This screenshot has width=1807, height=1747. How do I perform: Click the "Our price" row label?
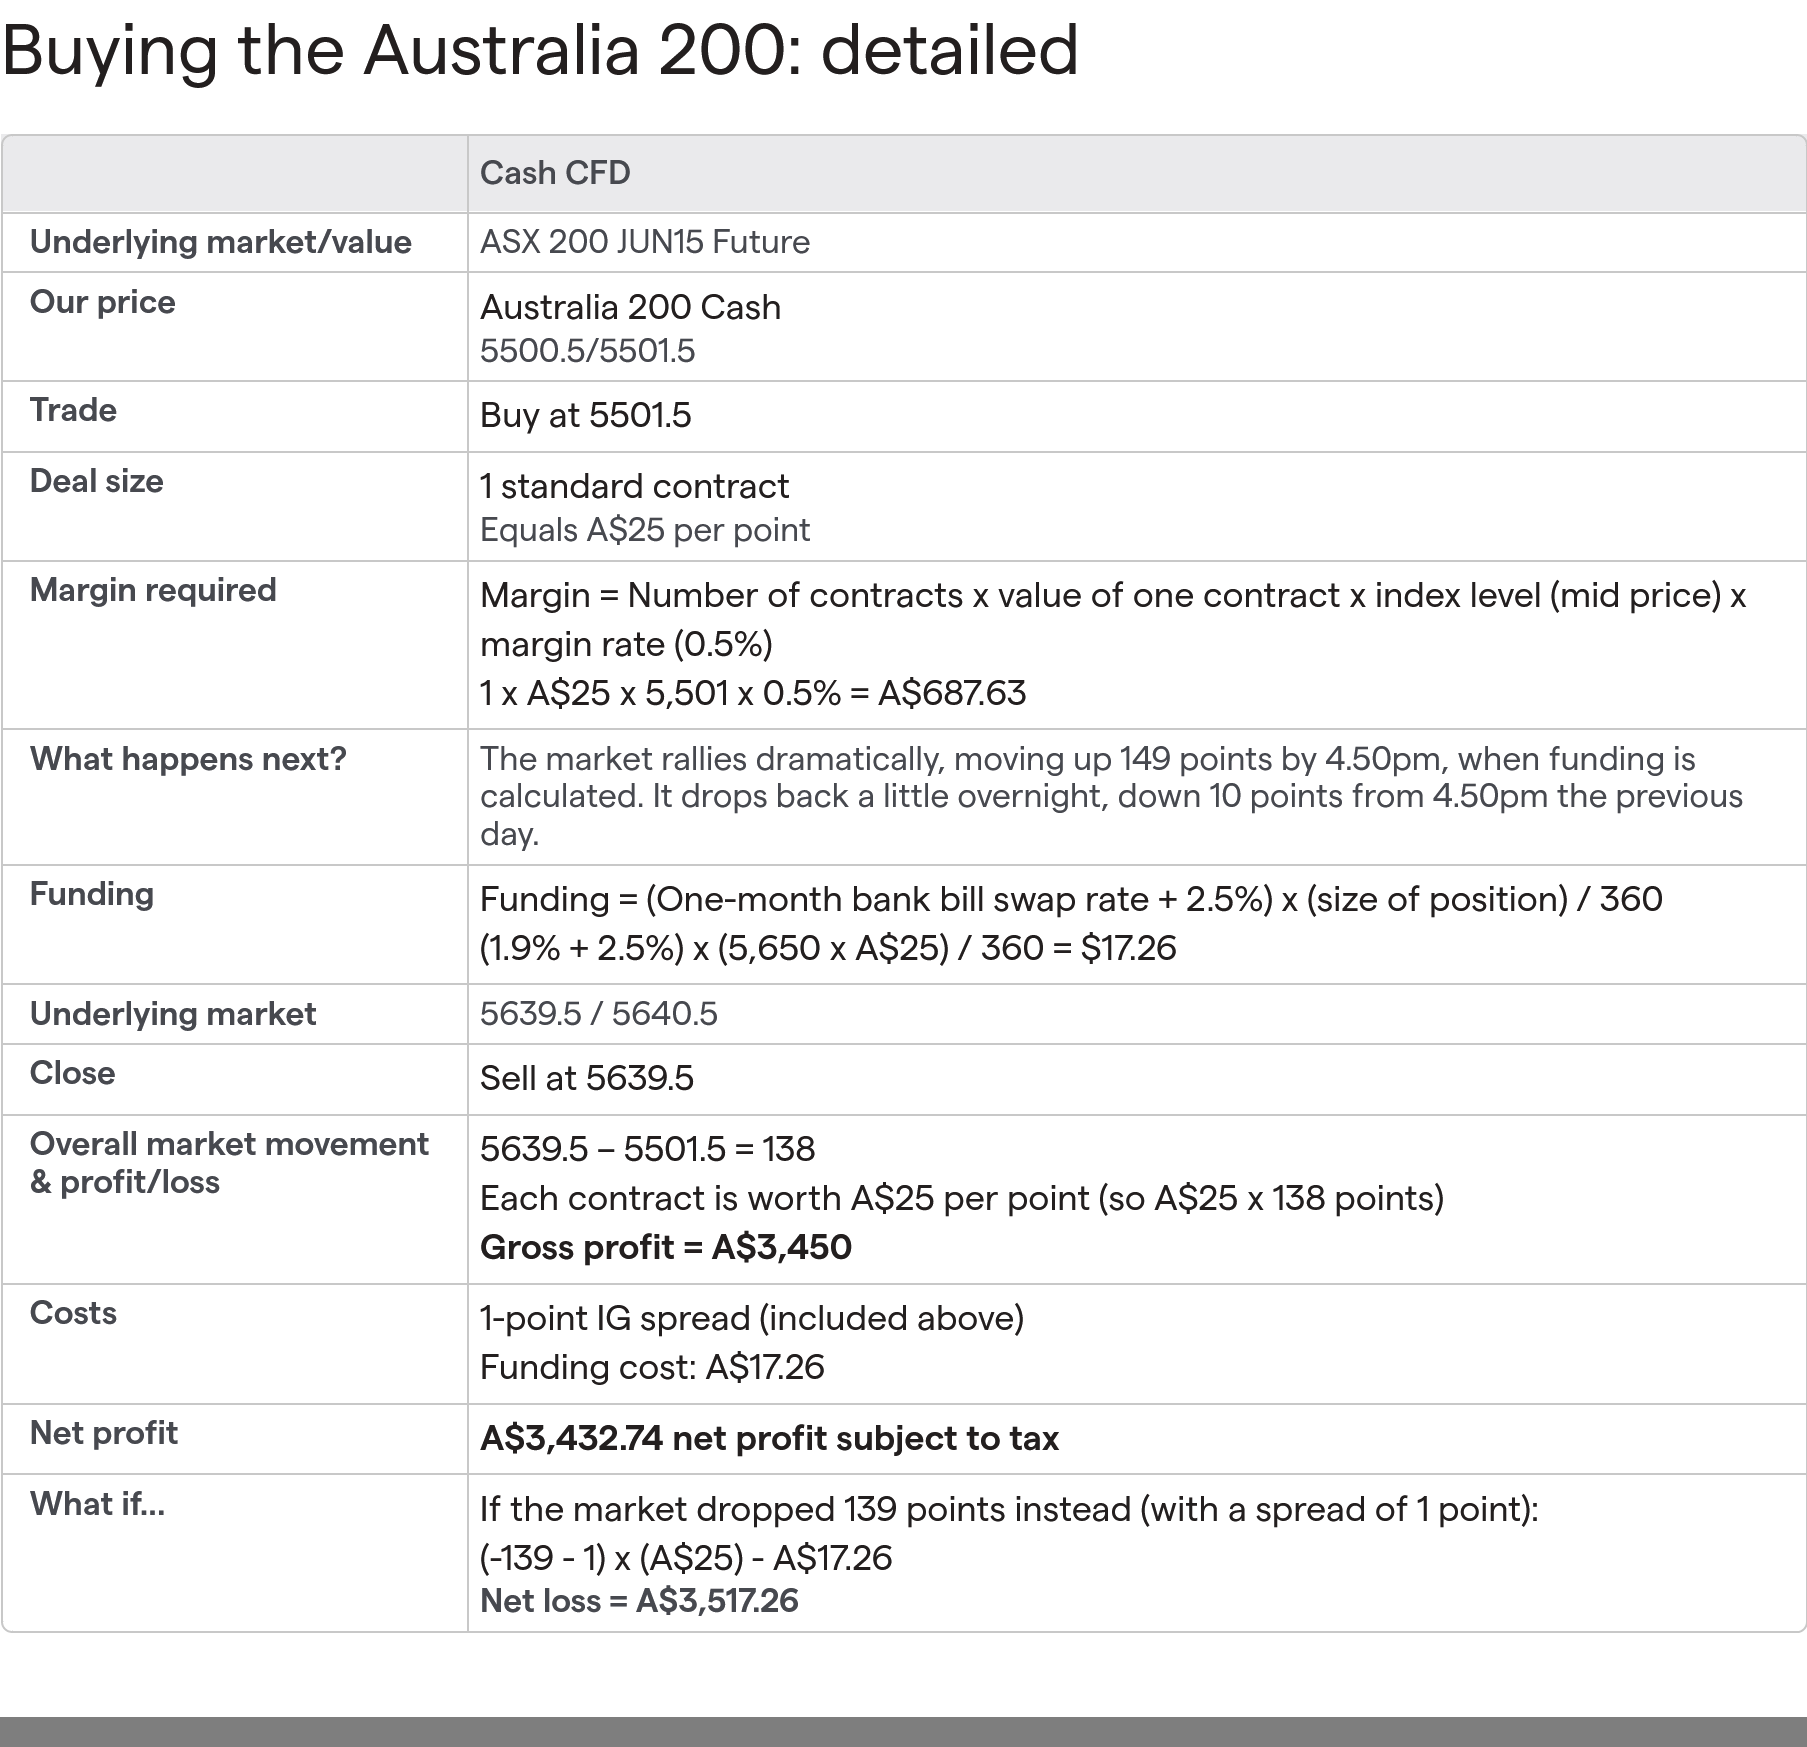coord(102,302)
